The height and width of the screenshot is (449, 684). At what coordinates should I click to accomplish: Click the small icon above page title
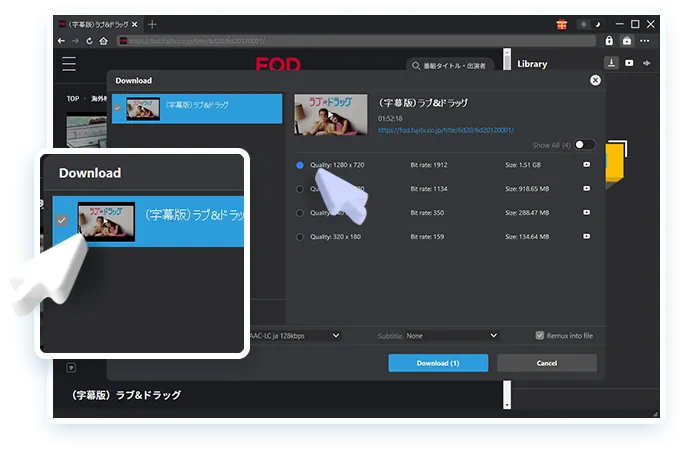pos(71,368)
